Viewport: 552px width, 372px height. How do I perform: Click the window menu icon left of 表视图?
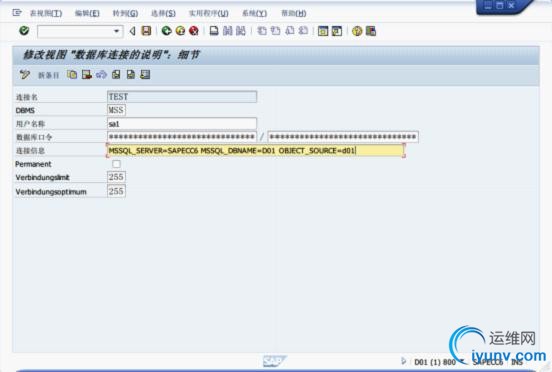coord(17,13)
